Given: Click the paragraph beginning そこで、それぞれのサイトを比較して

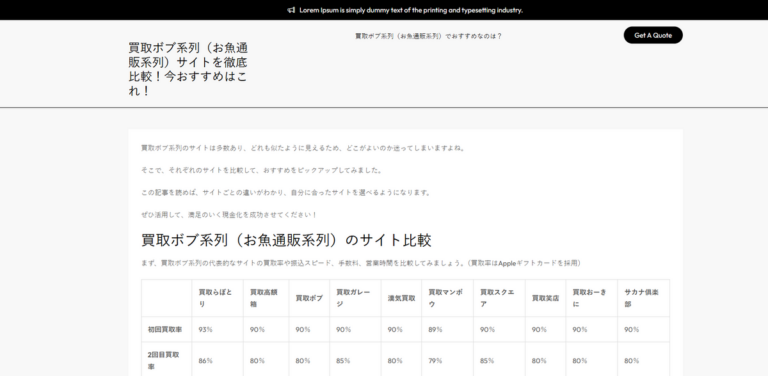Looking at the screenshot, I should tap(262, 170).
